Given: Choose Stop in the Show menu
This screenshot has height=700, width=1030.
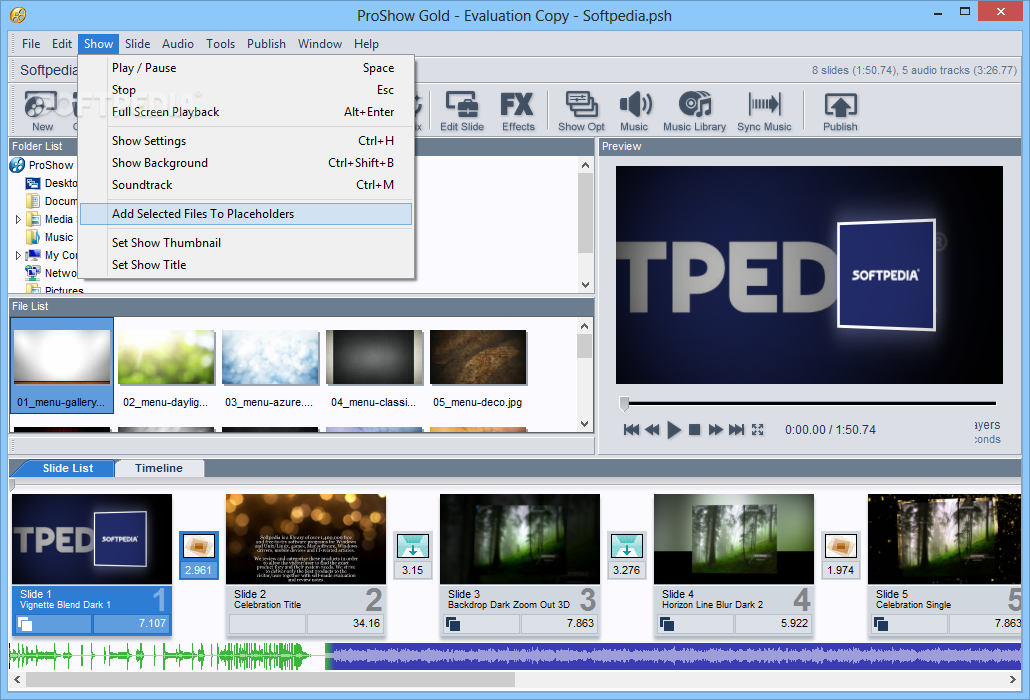Looking at the screenshot, I should click(x=246, y=90).
